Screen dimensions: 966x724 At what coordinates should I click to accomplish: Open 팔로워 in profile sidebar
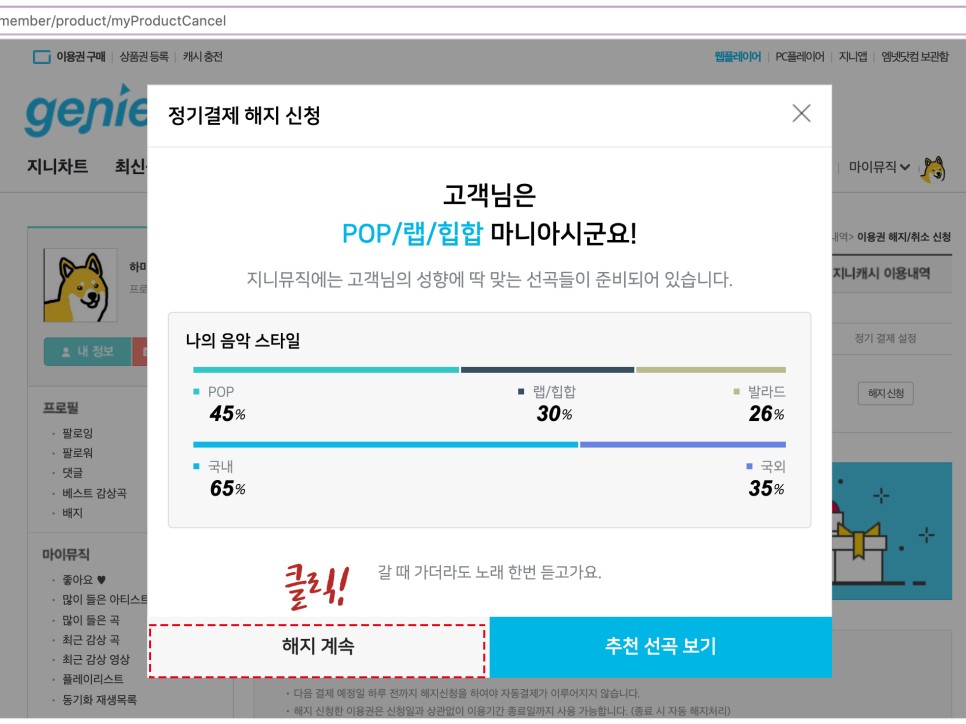78,453
